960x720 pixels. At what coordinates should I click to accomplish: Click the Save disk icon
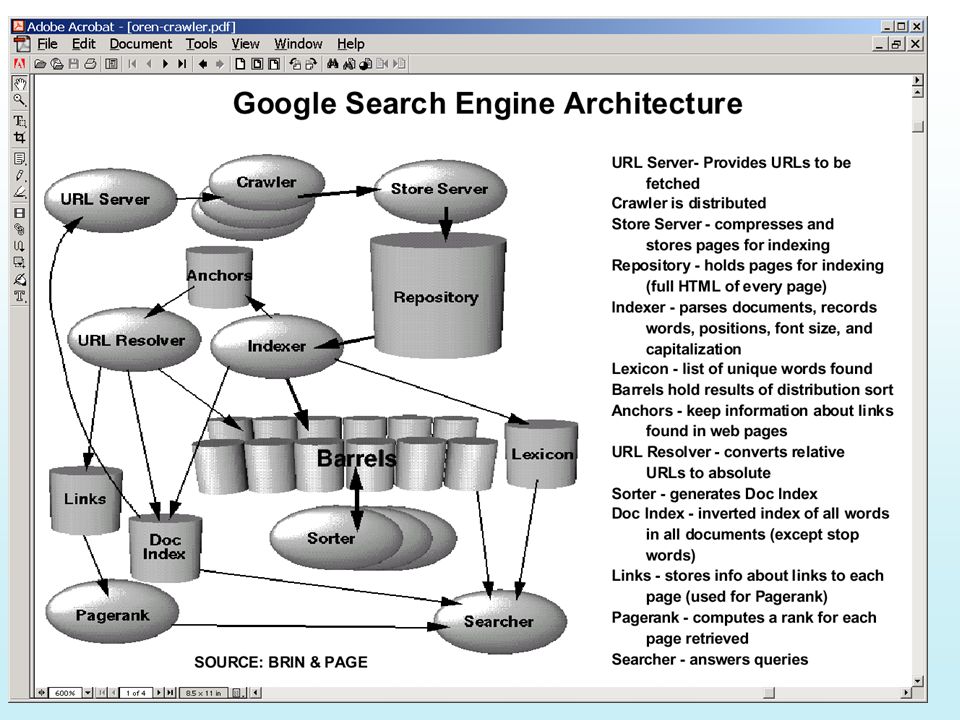[x=73, y=64]
